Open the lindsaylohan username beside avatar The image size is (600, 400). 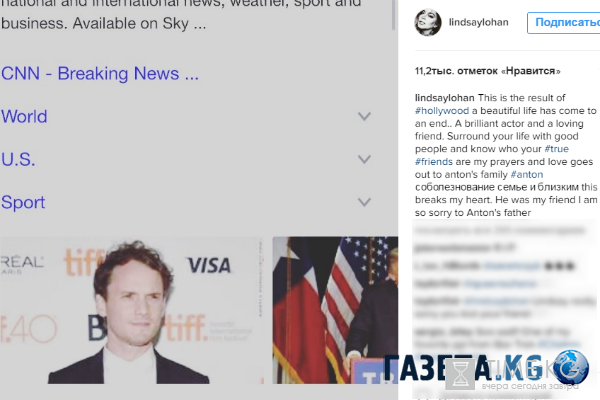pyautogui.click(x=478, y=22)
